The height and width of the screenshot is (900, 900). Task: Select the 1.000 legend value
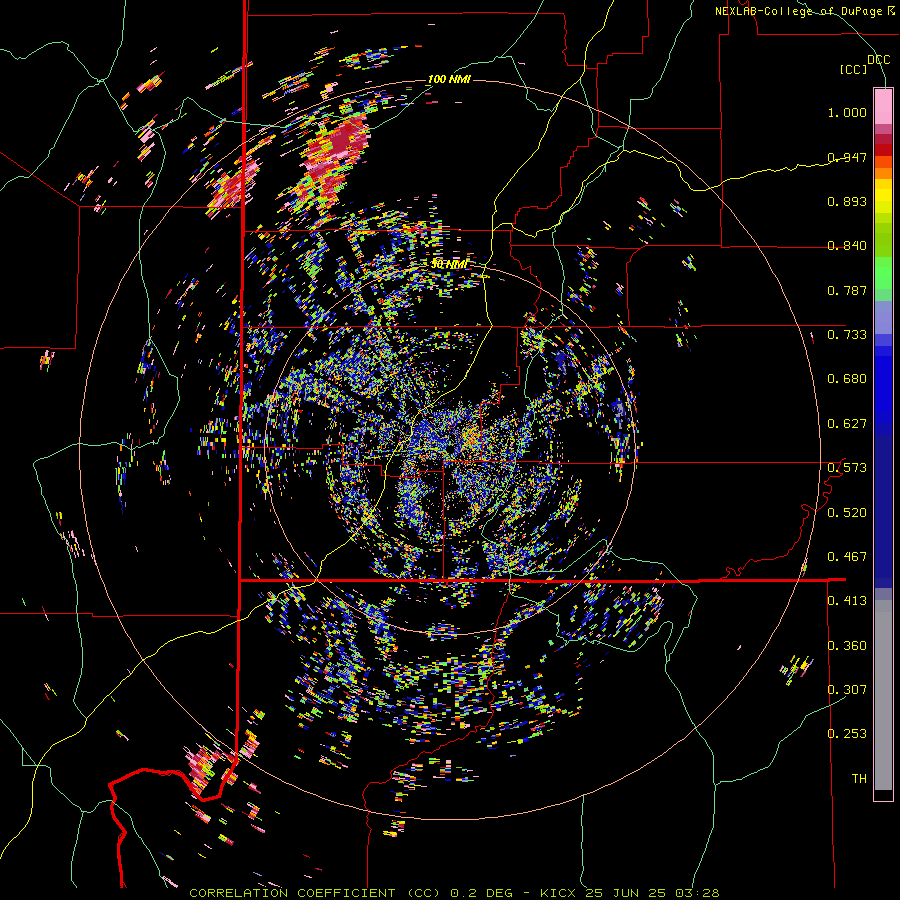[x=847, y=112]
